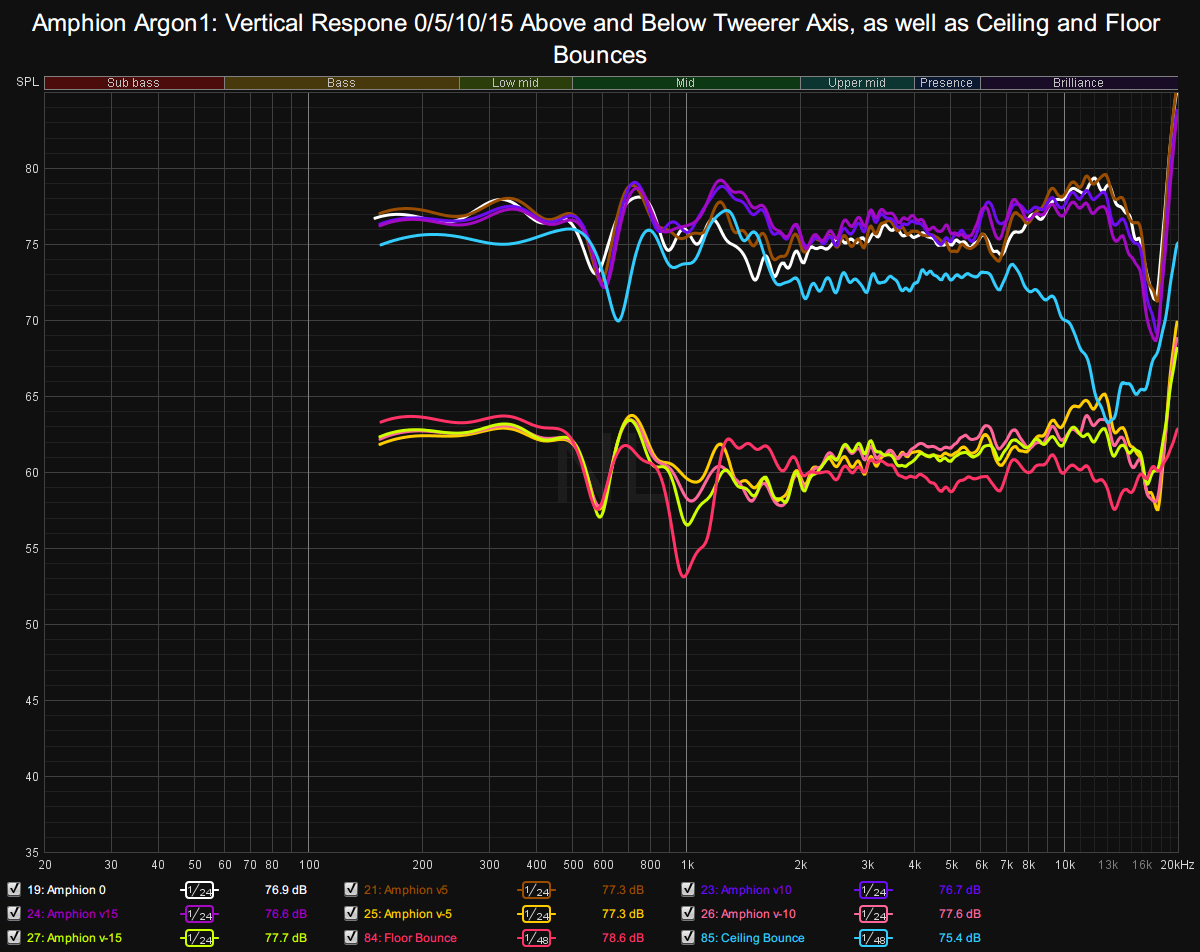Click the 1/24 smoothing icon for Amphion v-15

click(x=199, y=938)
